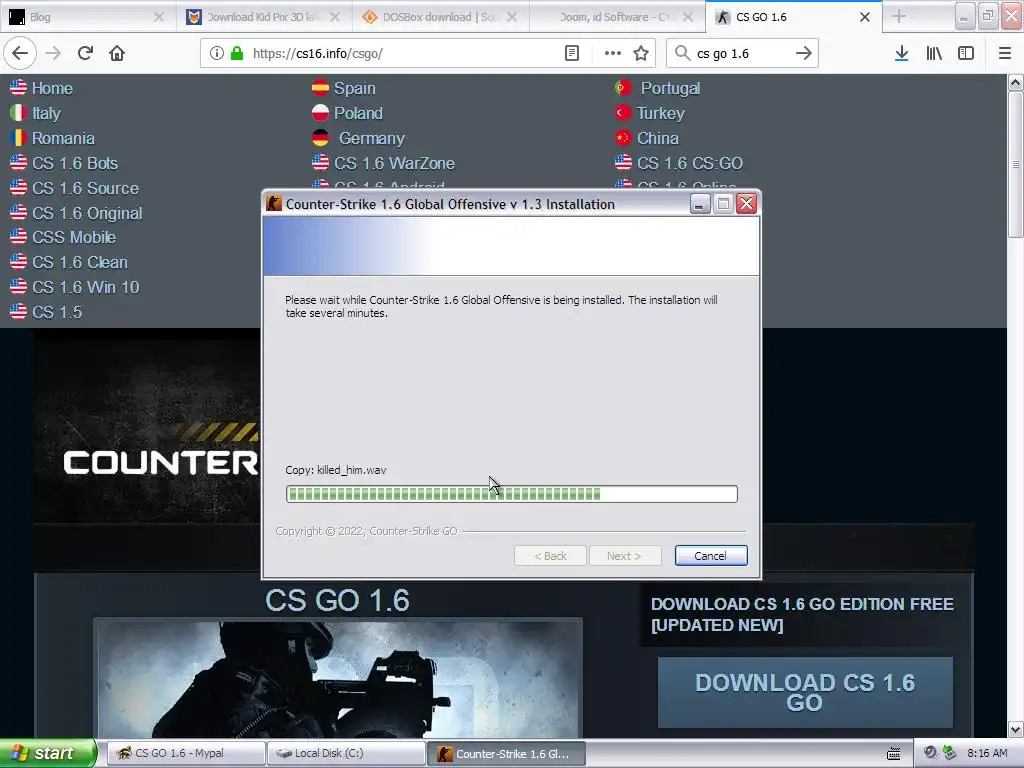Viewport: 1024px width, 768px height.
Task: Open the Spain link
Action: click(355, 88)
